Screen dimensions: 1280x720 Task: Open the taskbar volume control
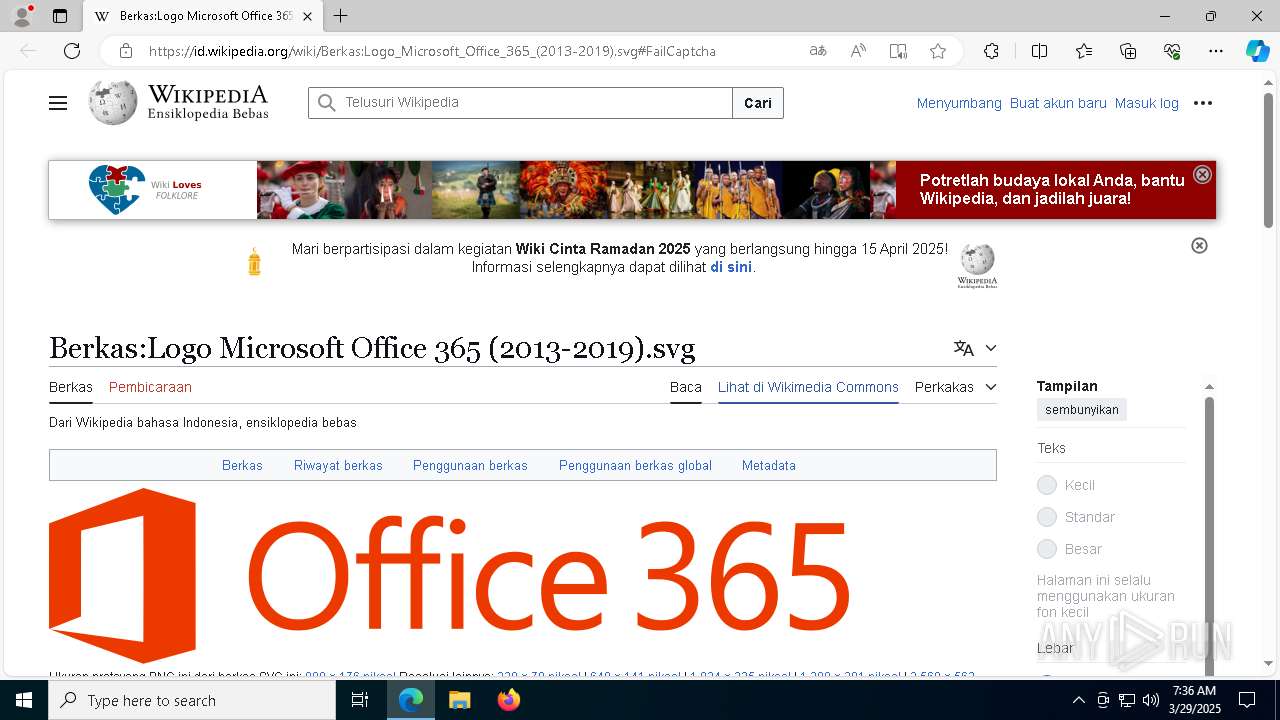[x=1150, y=700]
